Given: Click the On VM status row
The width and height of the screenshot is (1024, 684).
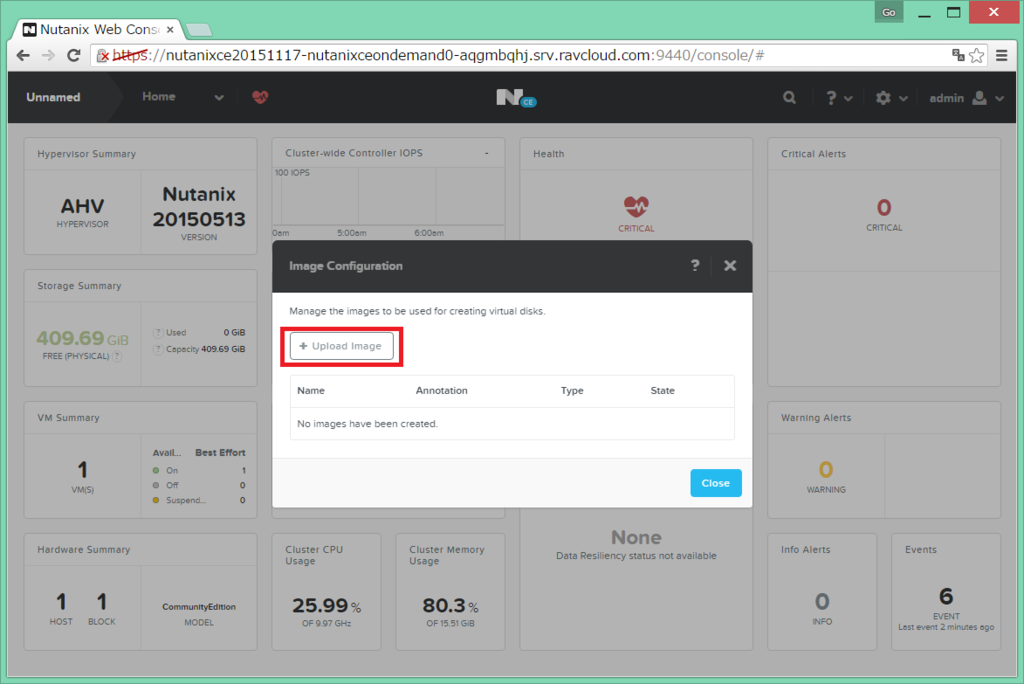Looking at the screenshot, I should click(199, 470).
